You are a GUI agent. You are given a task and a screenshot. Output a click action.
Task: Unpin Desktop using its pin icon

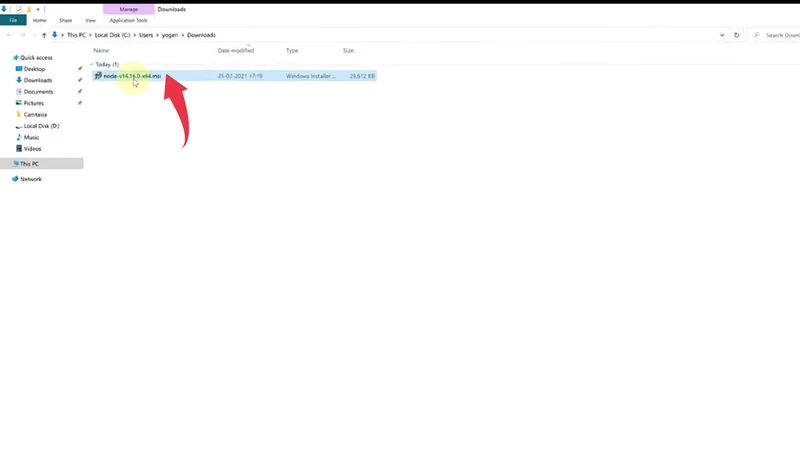point(80,69)
